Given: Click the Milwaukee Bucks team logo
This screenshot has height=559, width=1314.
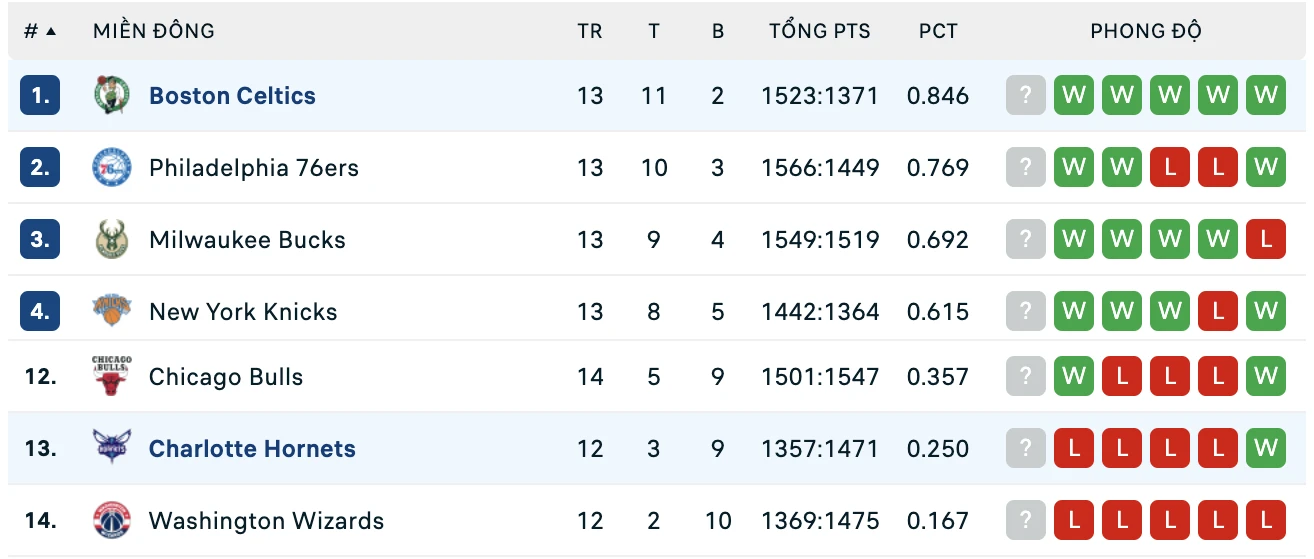Looking at the screenshot, I should pyautogui.click(x=111, y=240).
